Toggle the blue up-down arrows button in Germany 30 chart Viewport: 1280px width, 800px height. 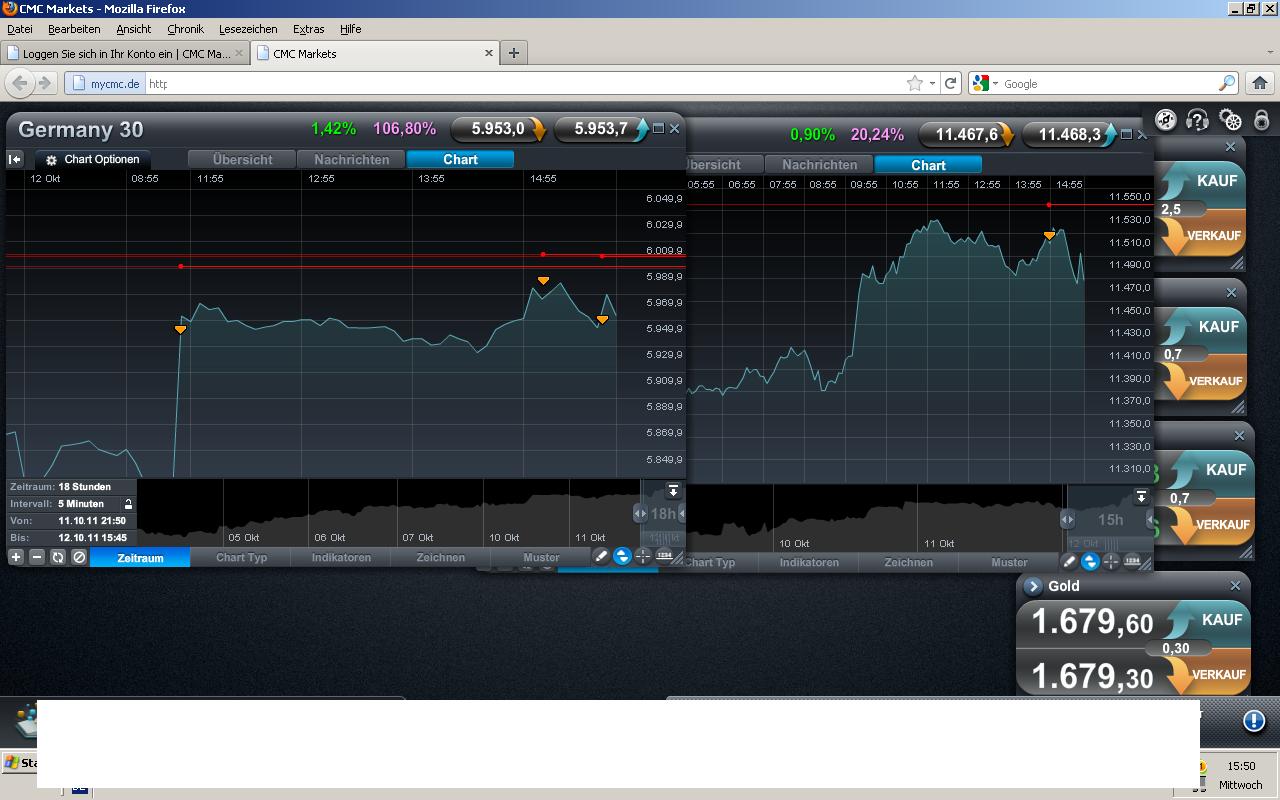tap(622, 556)
